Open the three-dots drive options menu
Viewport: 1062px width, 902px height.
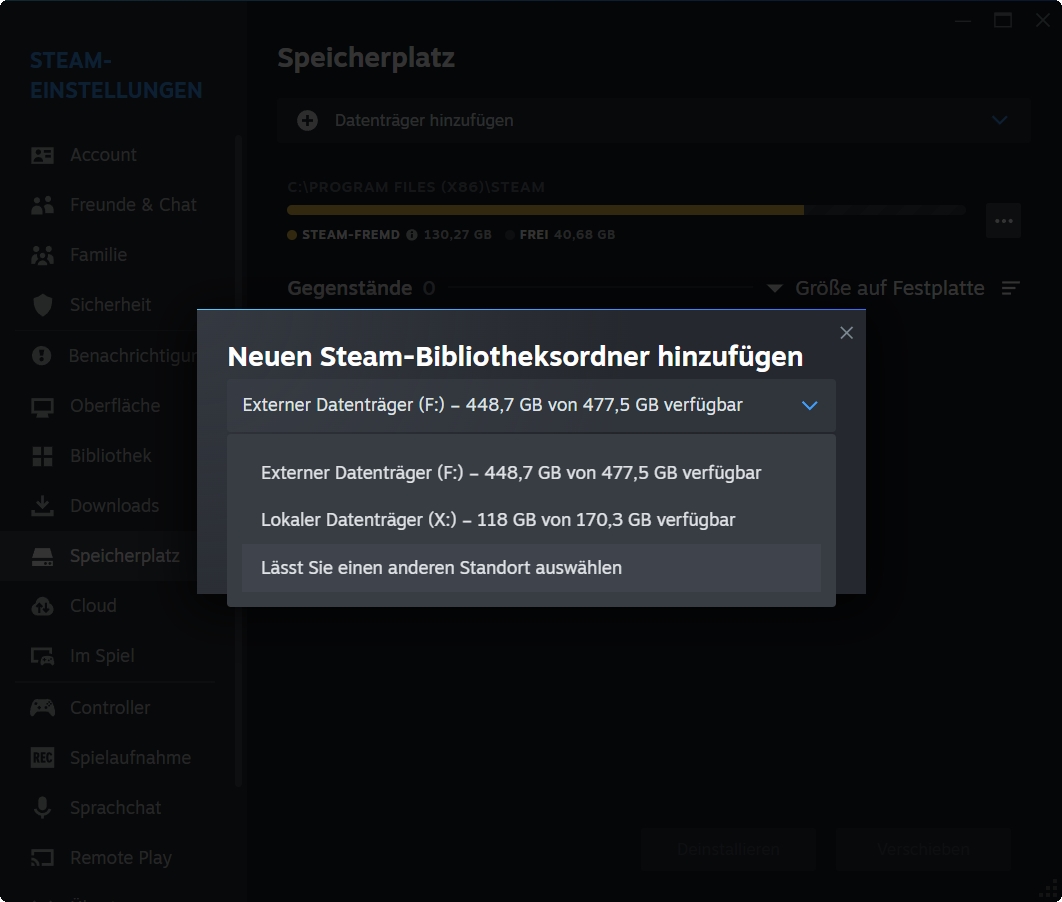[x=1004, y=221]
